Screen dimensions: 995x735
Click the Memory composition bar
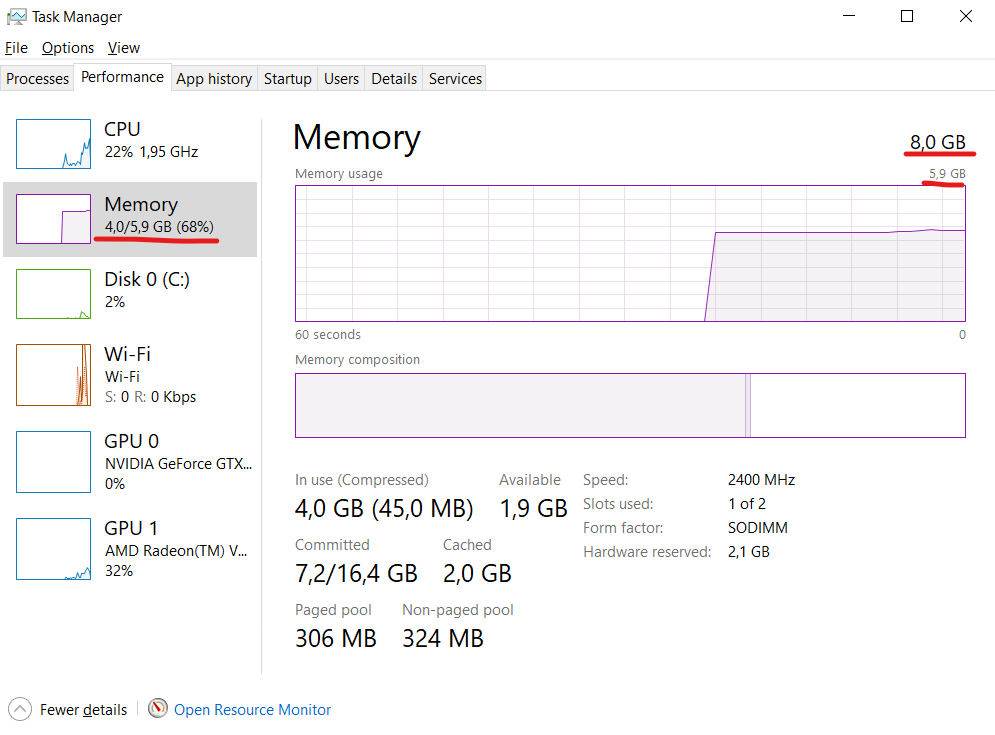[629, 405]
